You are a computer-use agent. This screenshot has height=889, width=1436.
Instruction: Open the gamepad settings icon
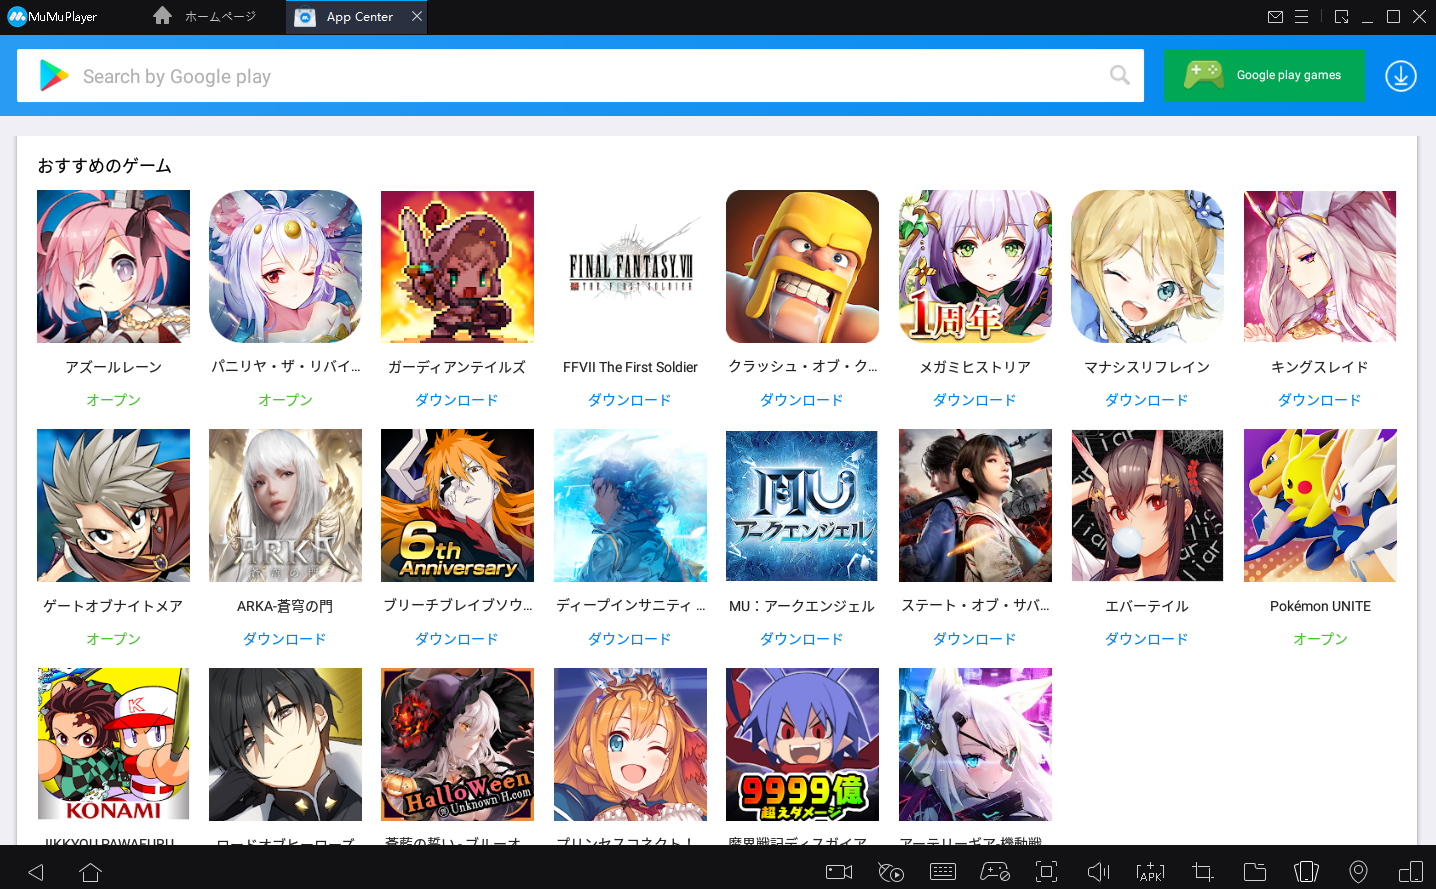click(x=995, y=872)
